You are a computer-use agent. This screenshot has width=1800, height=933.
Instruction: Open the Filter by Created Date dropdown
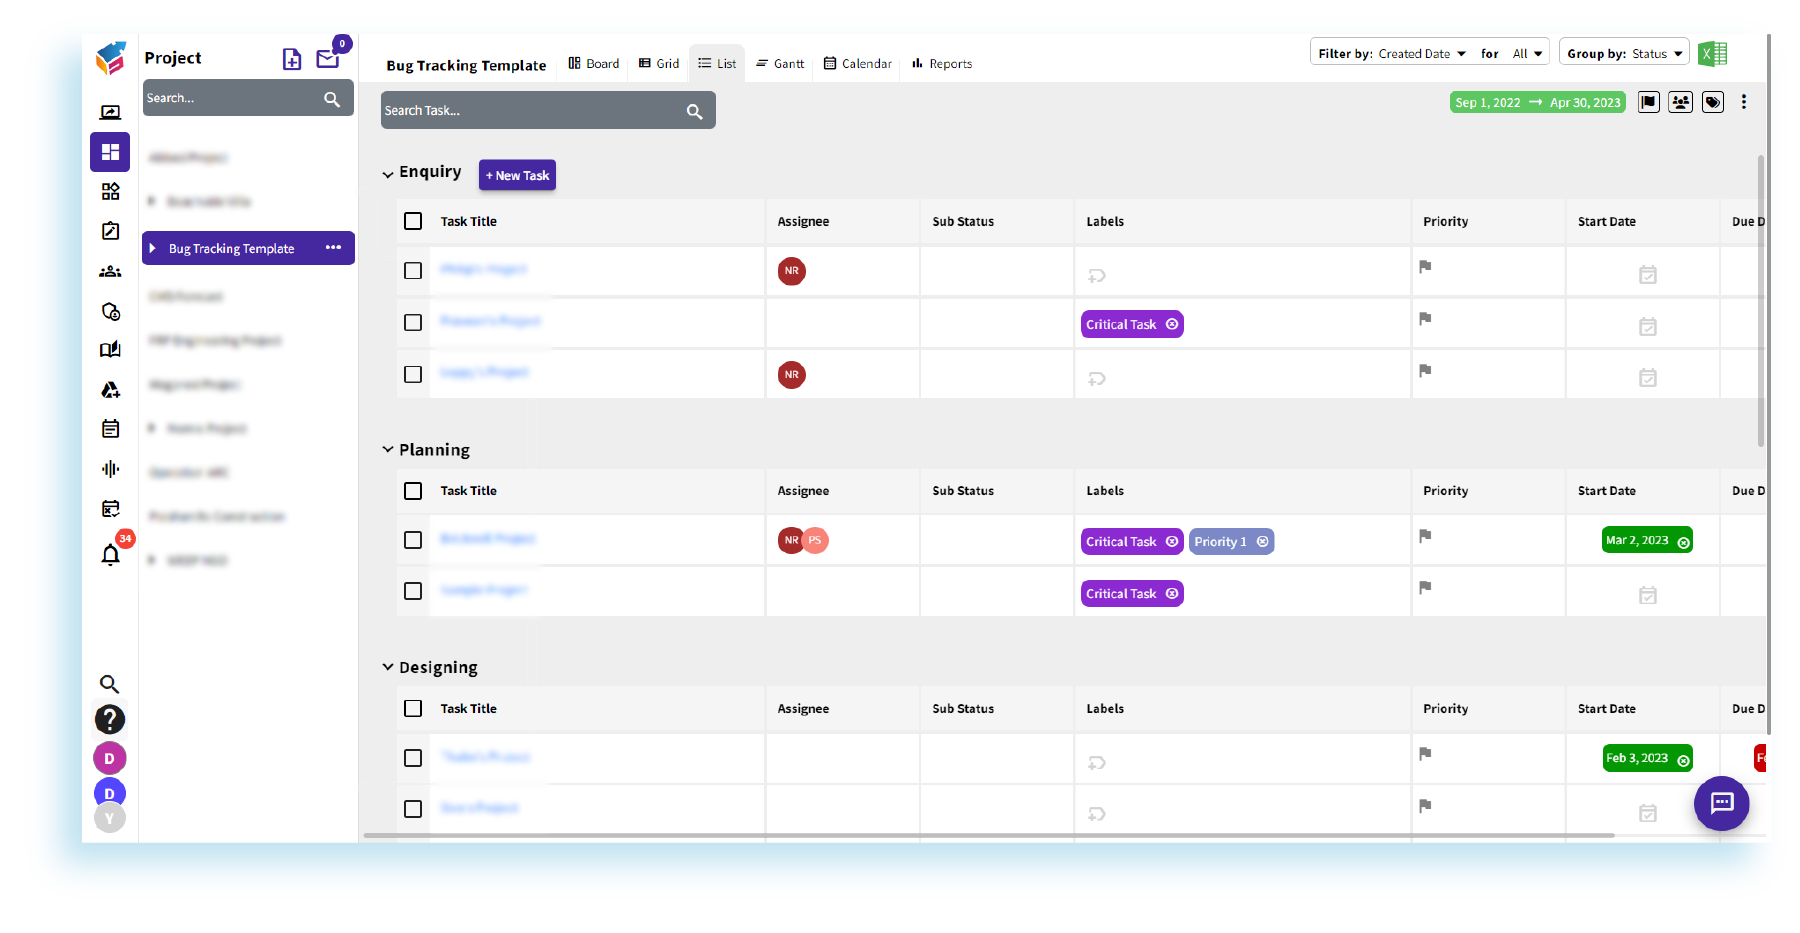point(1416,52)
